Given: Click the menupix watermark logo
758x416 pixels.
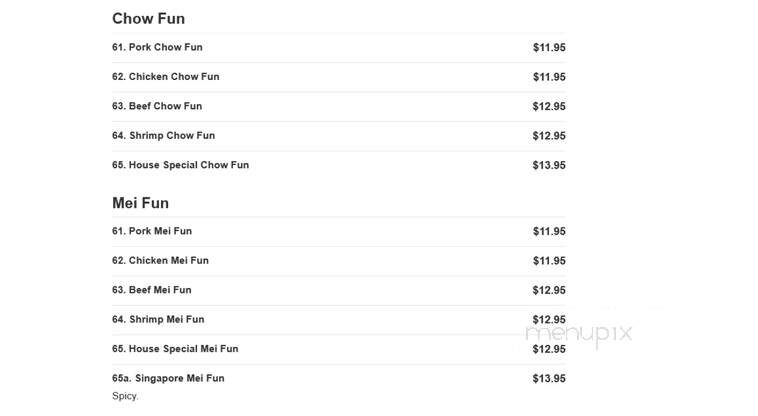Looking at the screenshot, I should pos(579,333).
